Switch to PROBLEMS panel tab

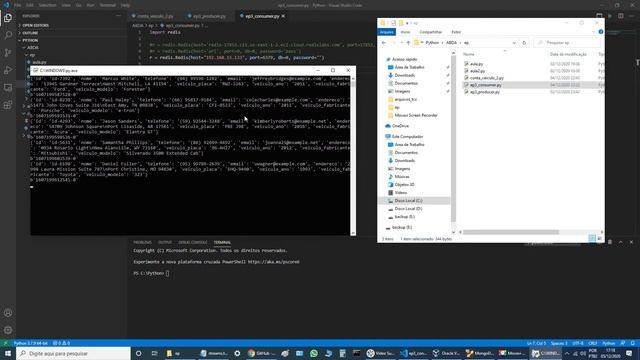coord(142,242)
